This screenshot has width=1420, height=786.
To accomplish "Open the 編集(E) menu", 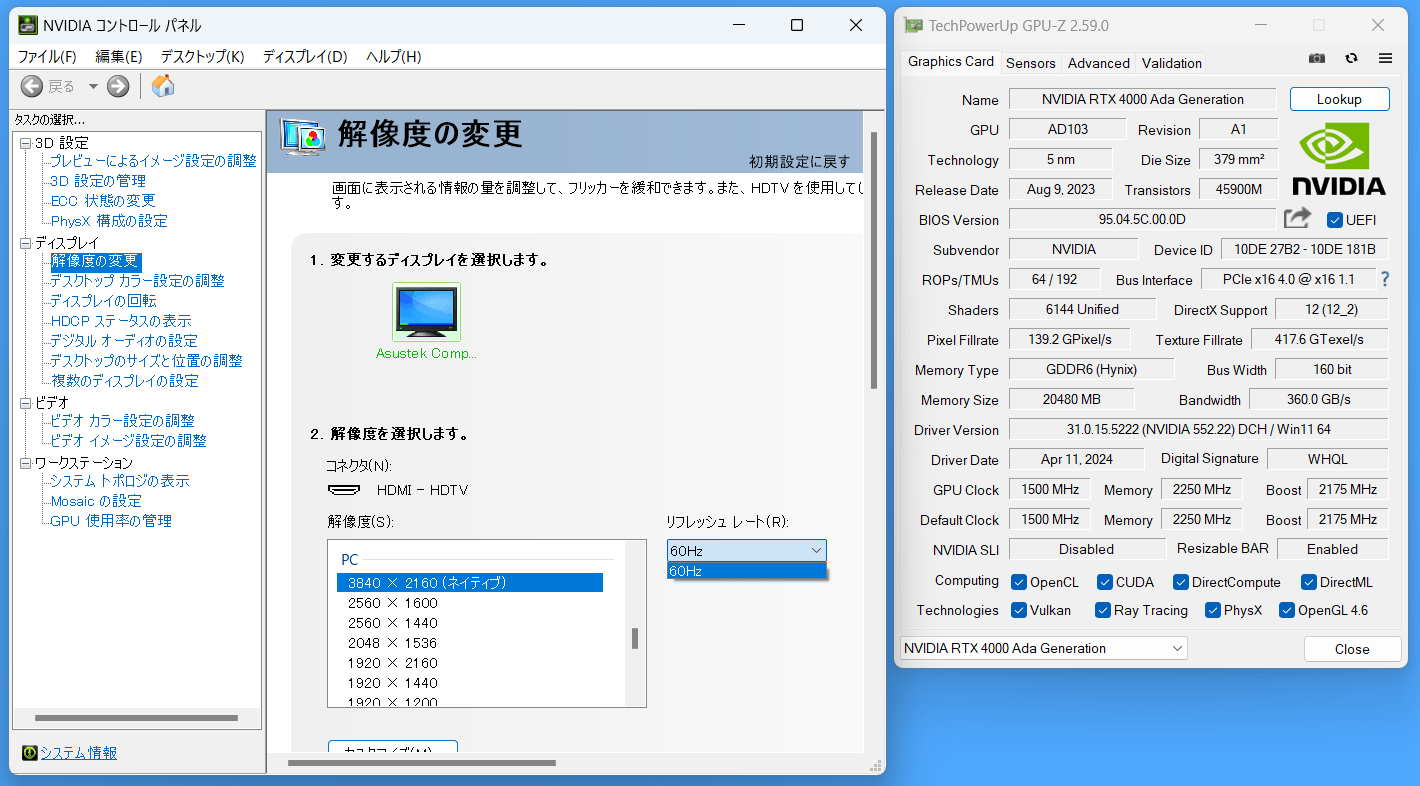I will coord(119,56).
